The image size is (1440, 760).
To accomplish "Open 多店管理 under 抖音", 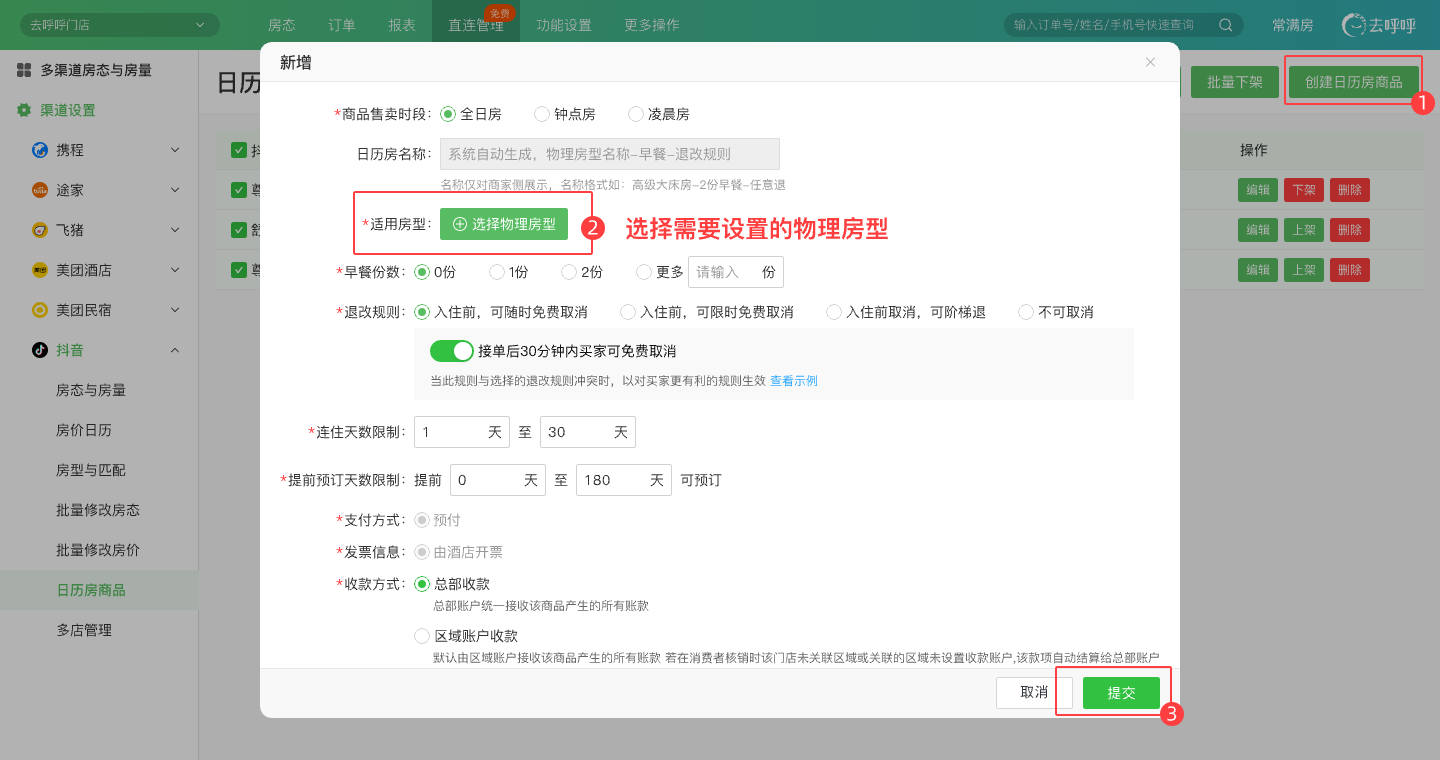I will (84, 630).
